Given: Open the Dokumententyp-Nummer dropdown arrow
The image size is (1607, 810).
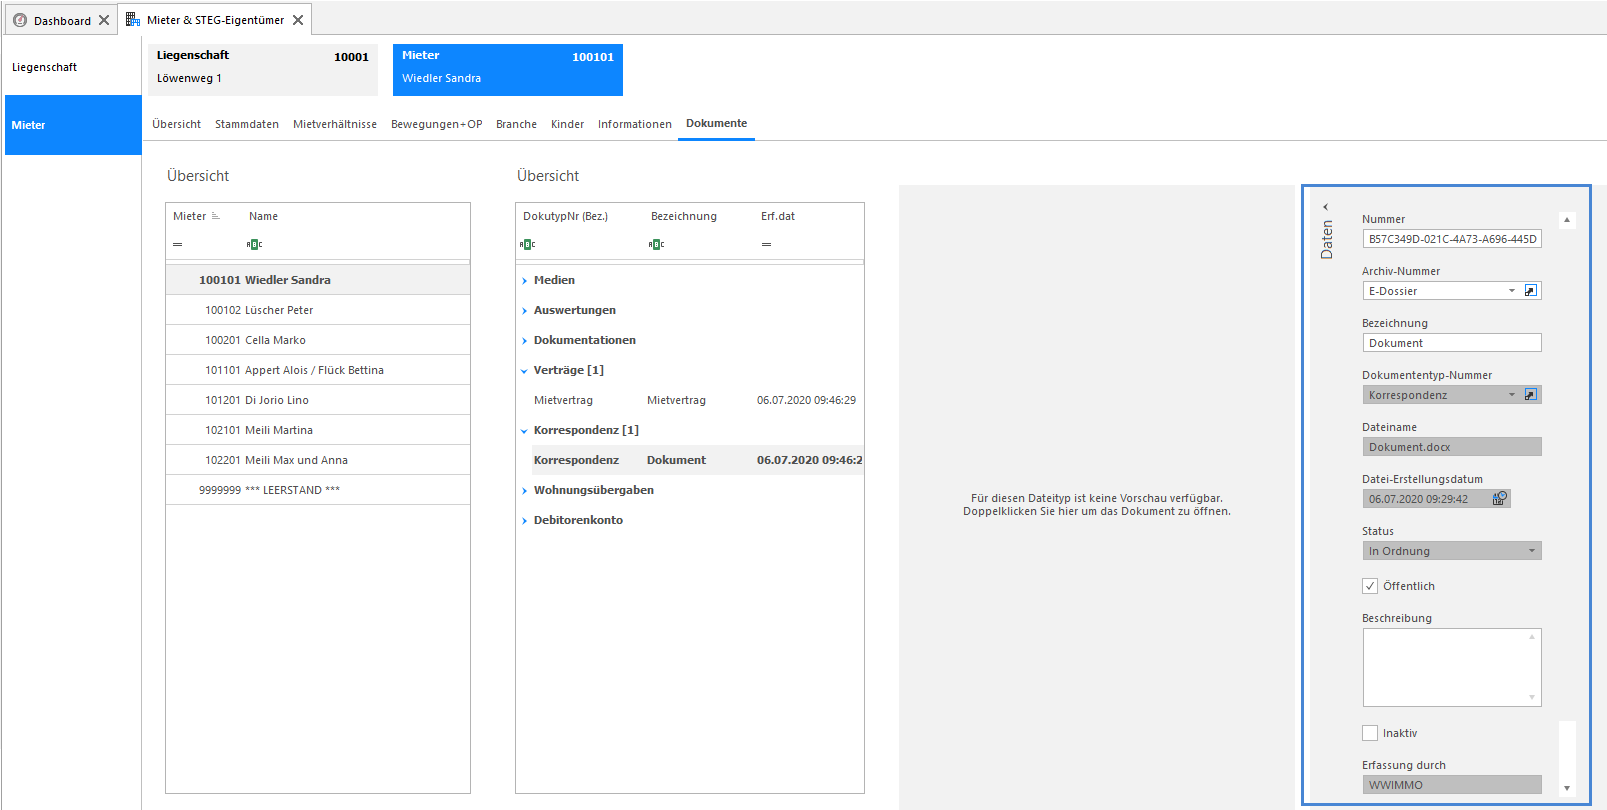Looking at the screenshot, I should click(1512, 395).
